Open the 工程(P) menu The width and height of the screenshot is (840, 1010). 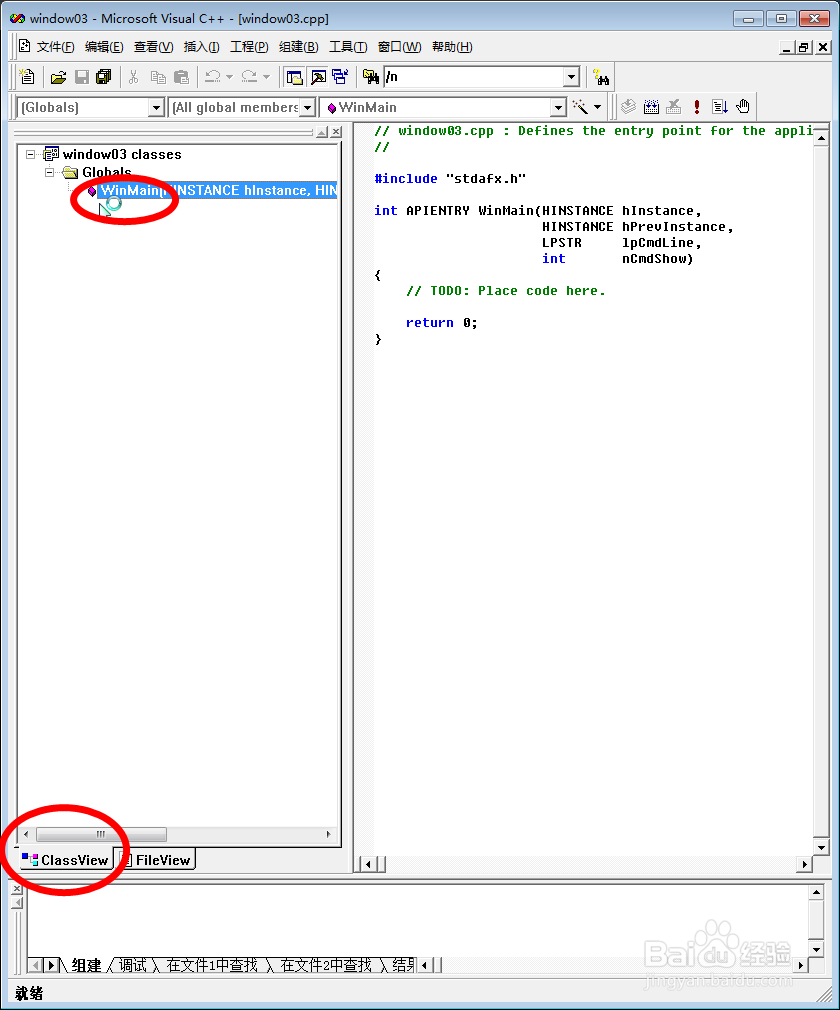point(250,46)
